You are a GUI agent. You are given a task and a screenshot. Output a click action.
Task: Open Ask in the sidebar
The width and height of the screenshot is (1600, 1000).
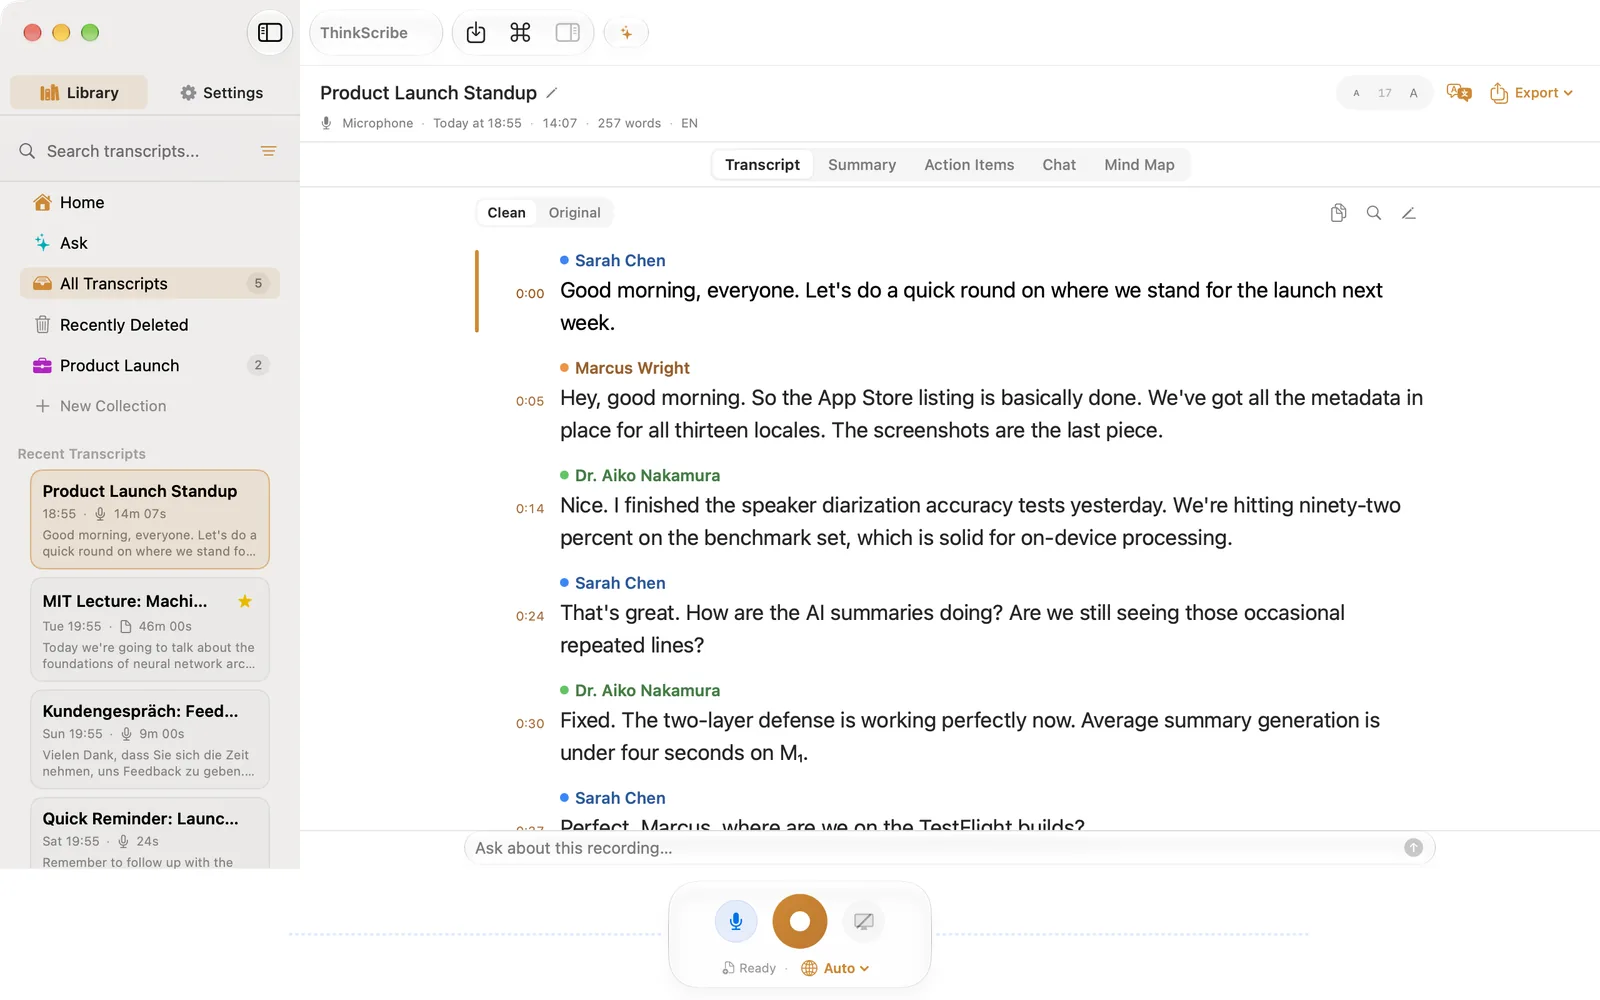point(150,243)
